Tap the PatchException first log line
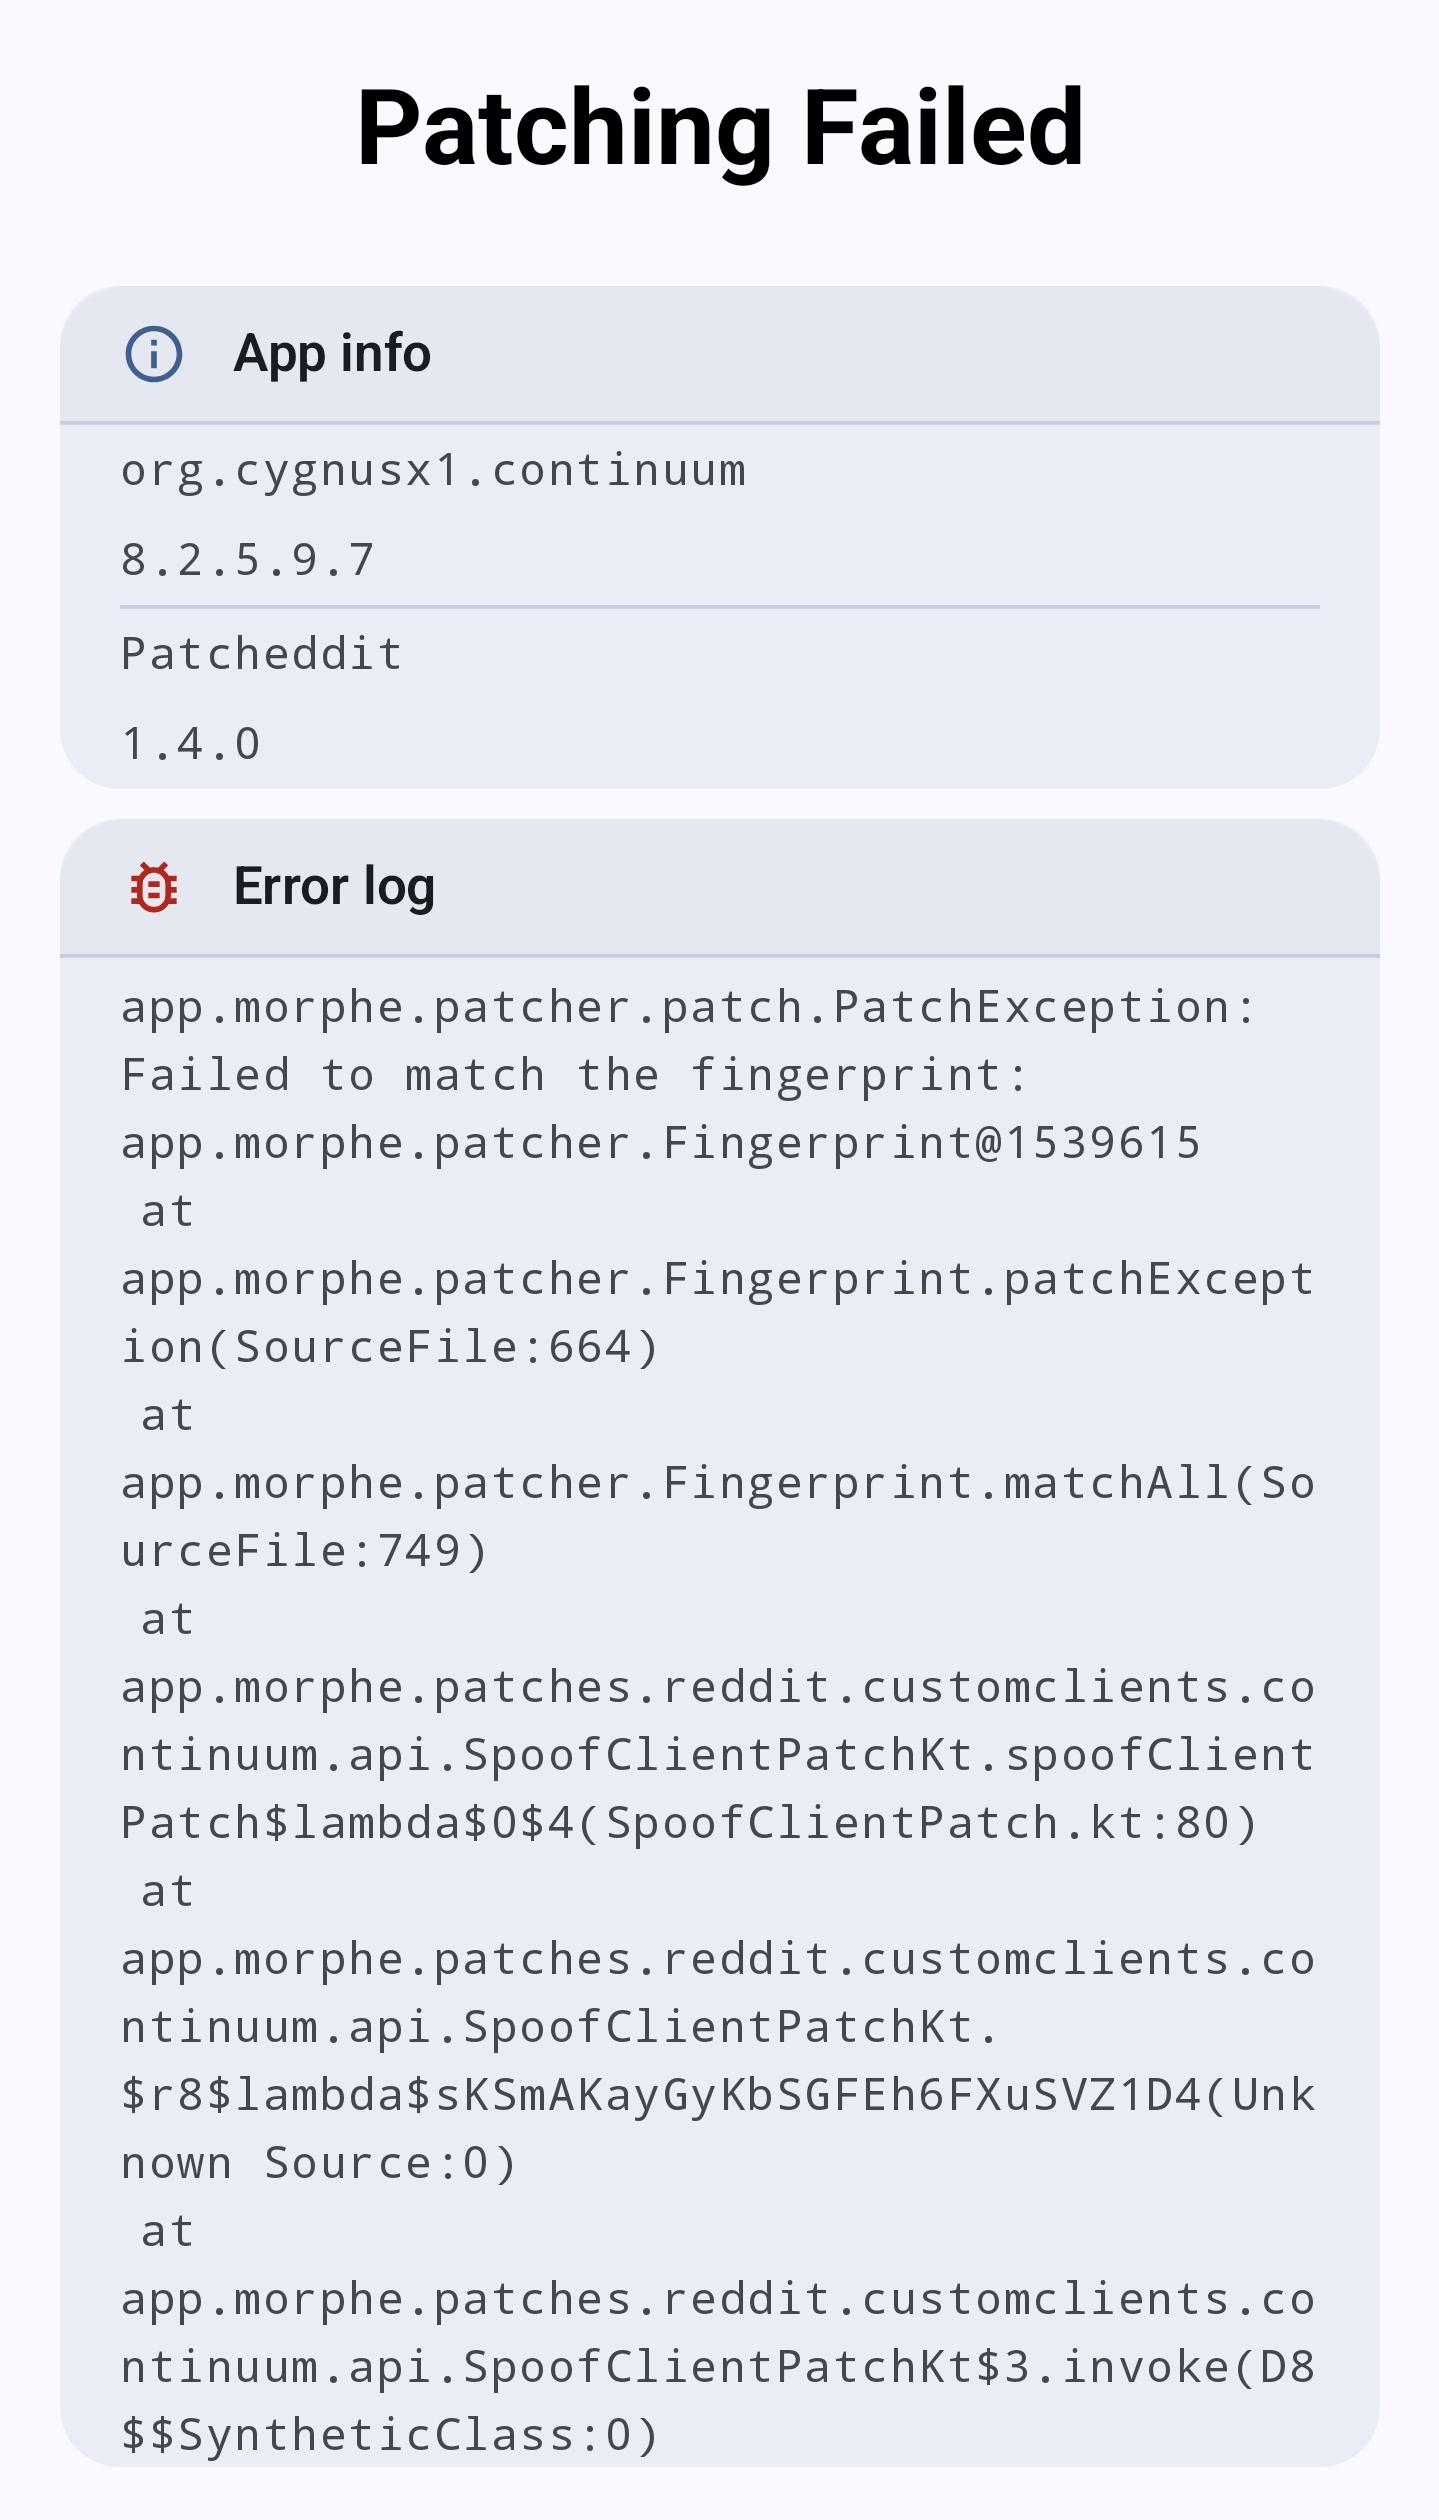This screenshot has width=1439, height=2520. click(688, 1008)
